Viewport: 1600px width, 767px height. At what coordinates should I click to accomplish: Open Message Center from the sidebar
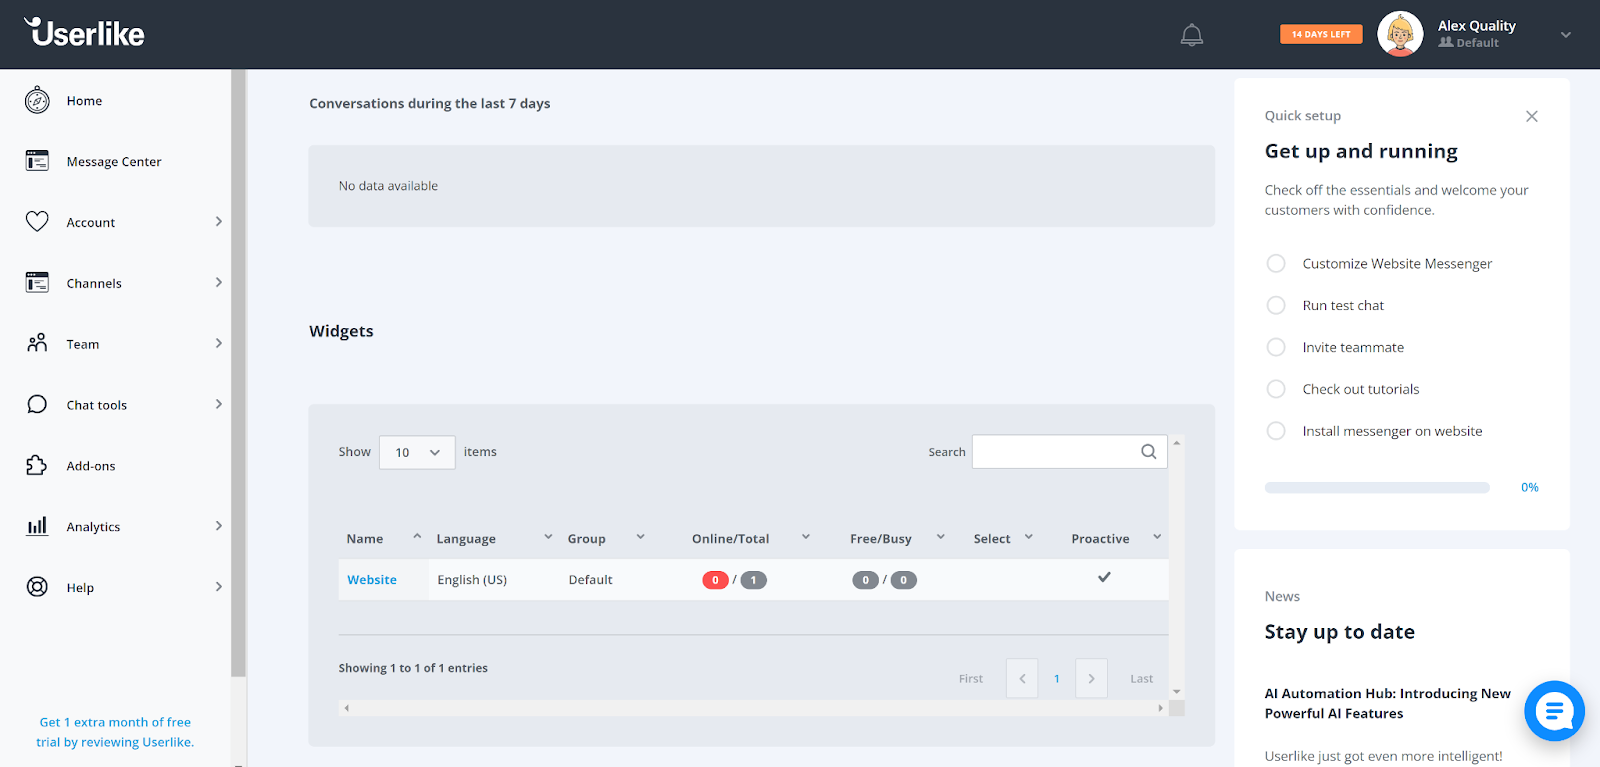point(113,161)
